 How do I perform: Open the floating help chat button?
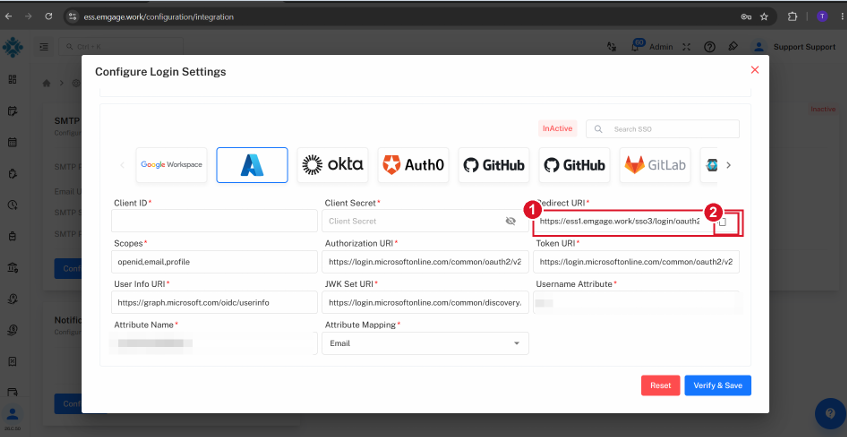coord(830,414)
